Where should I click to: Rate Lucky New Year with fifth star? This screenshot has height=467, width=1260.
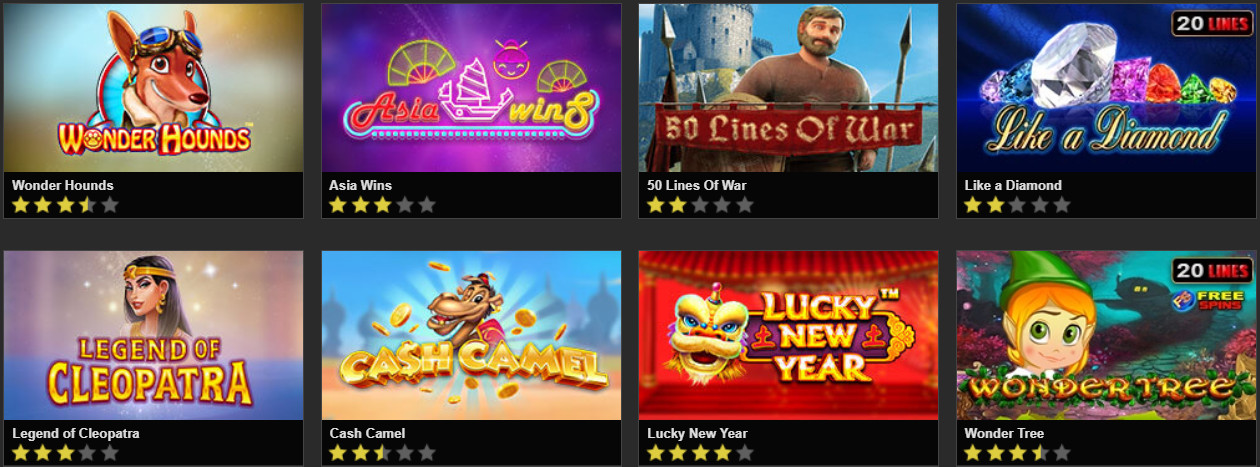tap(744, 453)
